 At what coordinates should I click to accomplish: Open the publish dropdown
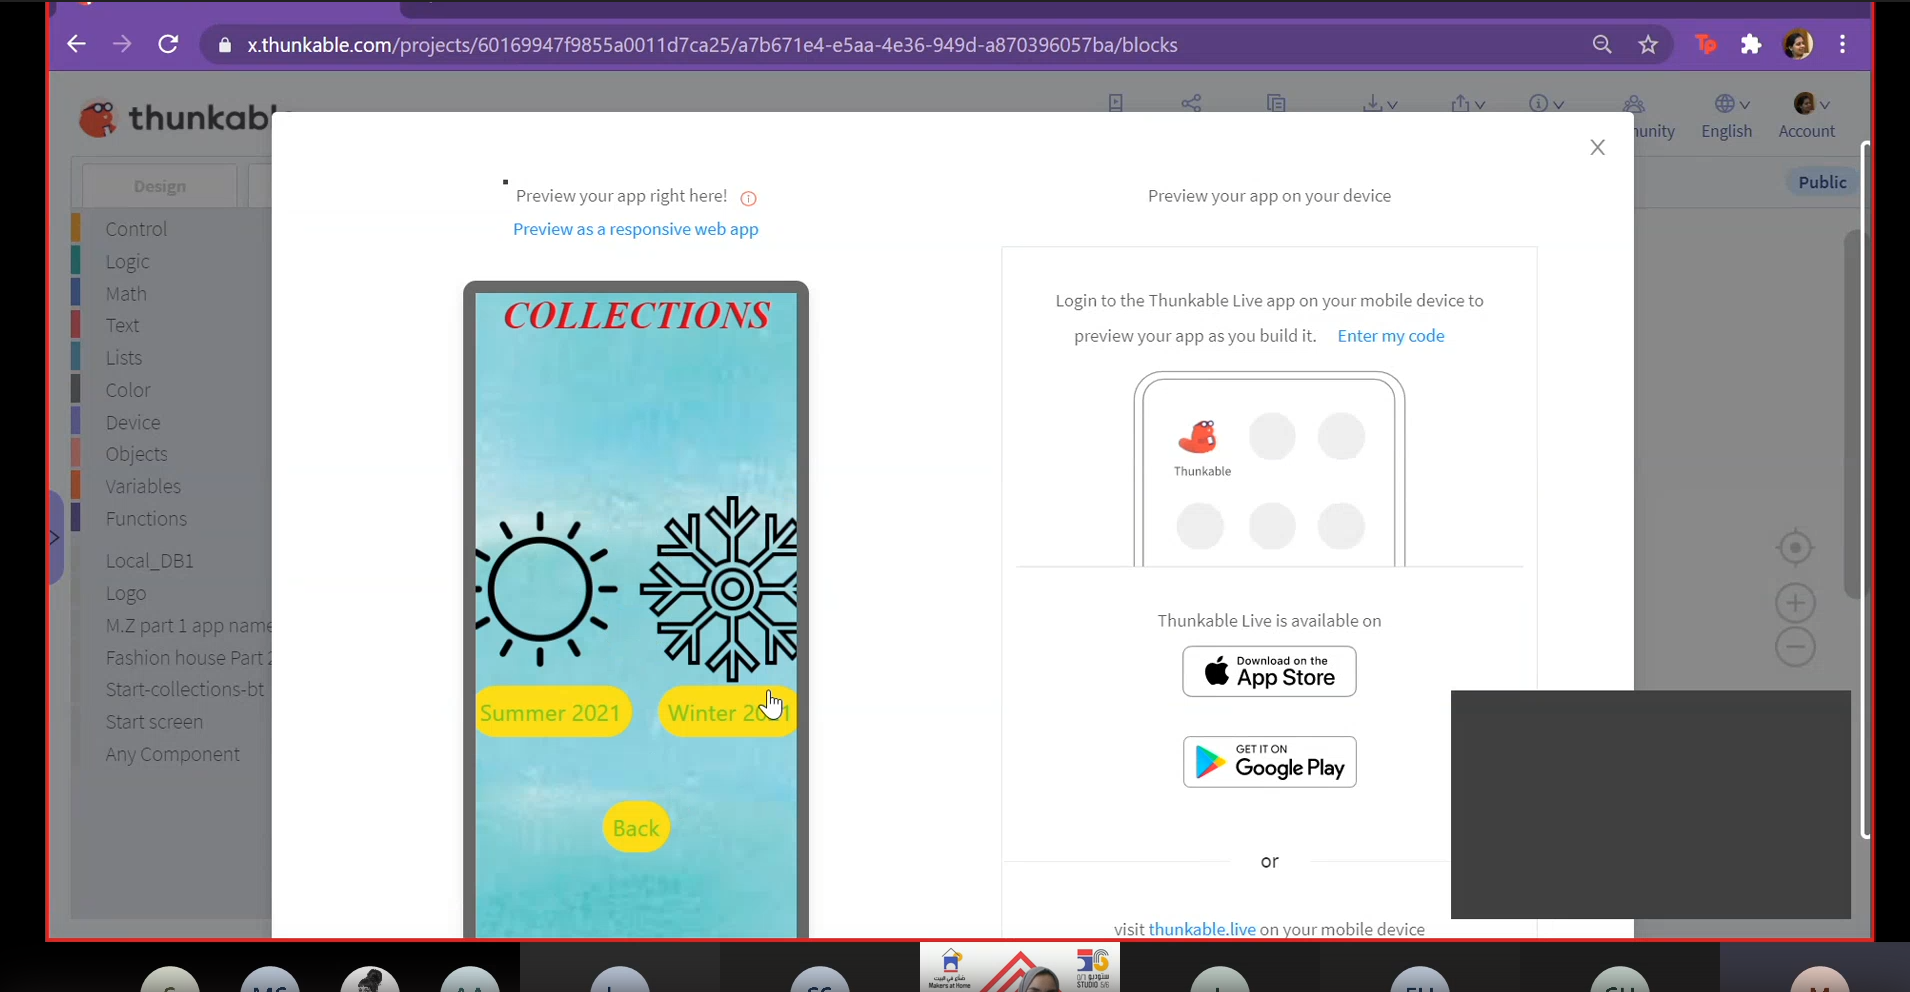(1468, 103)
